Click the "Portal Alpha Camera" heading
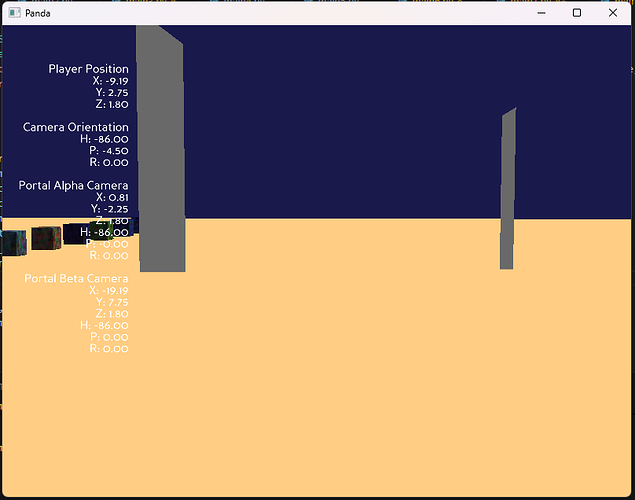The width and height of the screenshot is (635, 500). pos(73,185)
